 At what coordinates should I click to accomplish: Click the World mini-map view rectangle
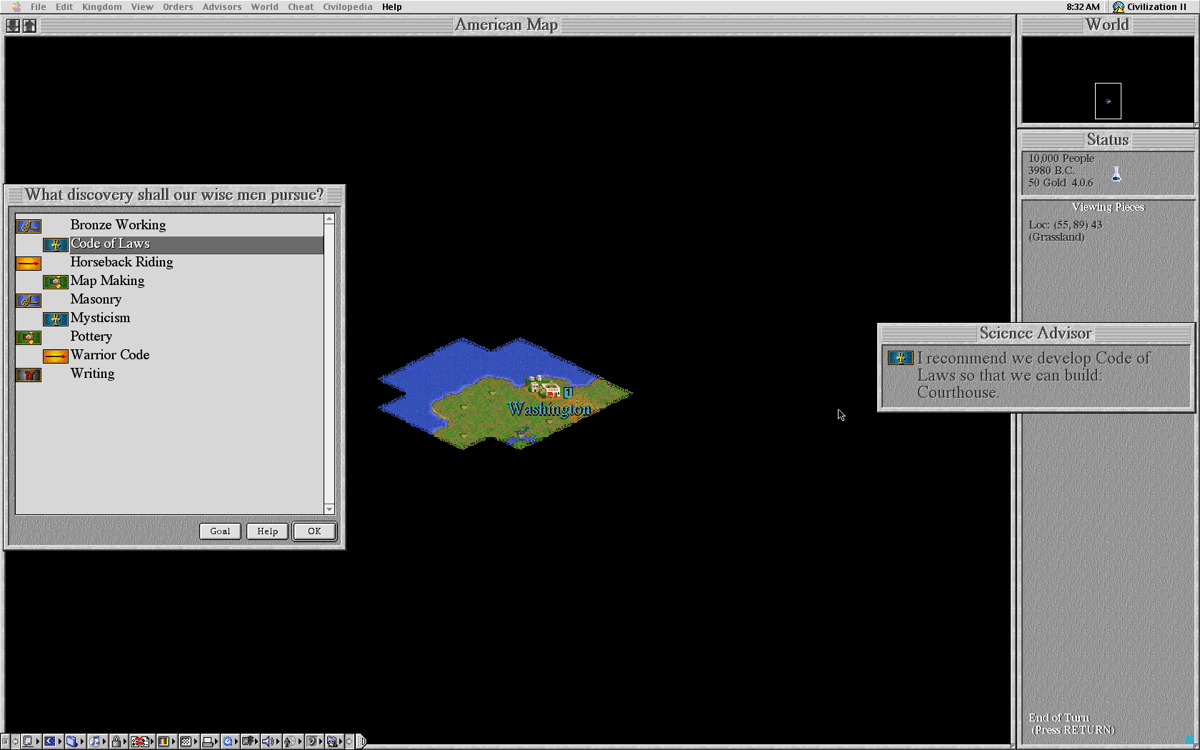click(1108, 101)
